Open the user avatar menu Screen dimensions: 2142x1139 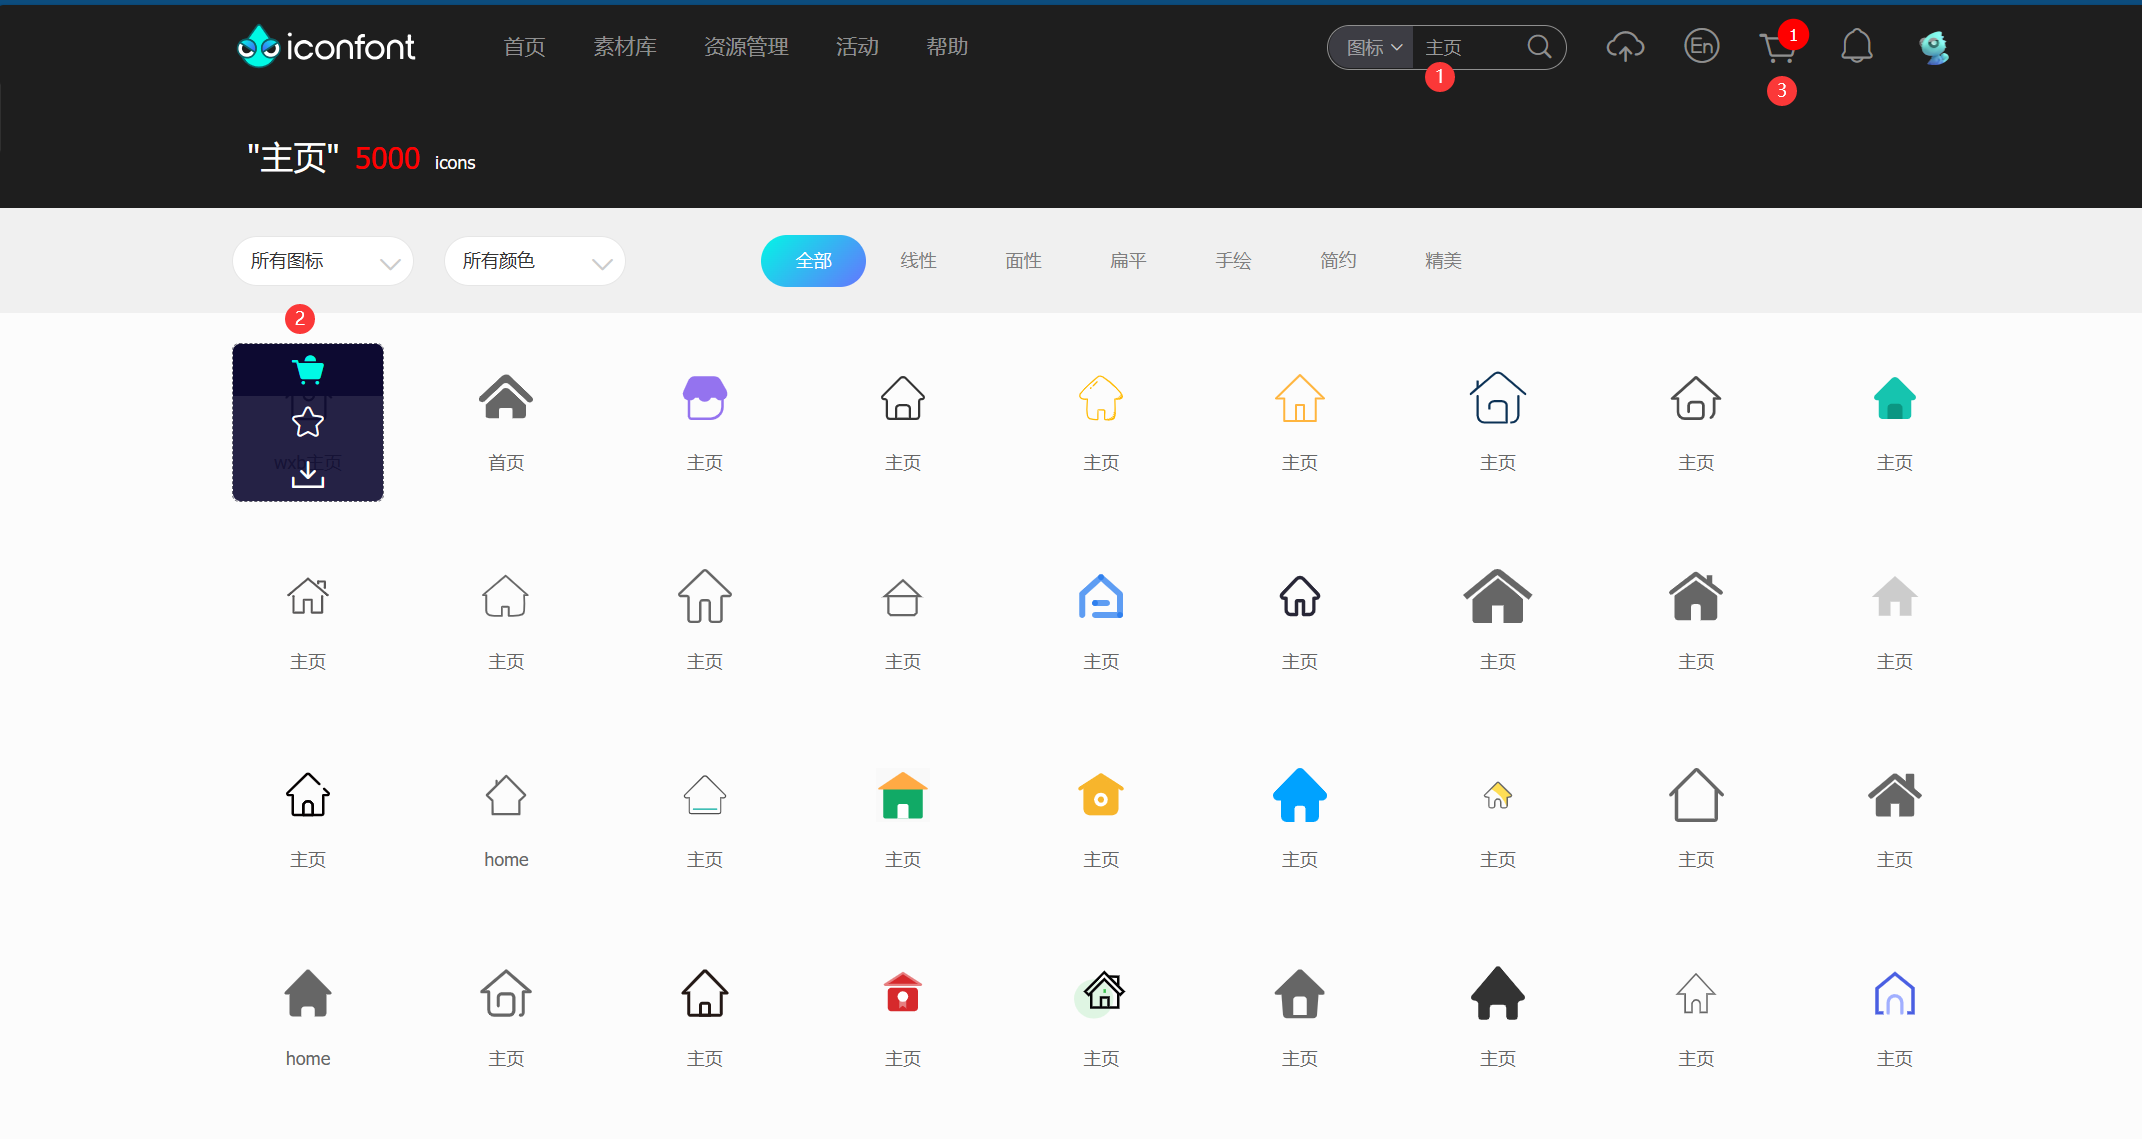click(x=1934, y=47)
